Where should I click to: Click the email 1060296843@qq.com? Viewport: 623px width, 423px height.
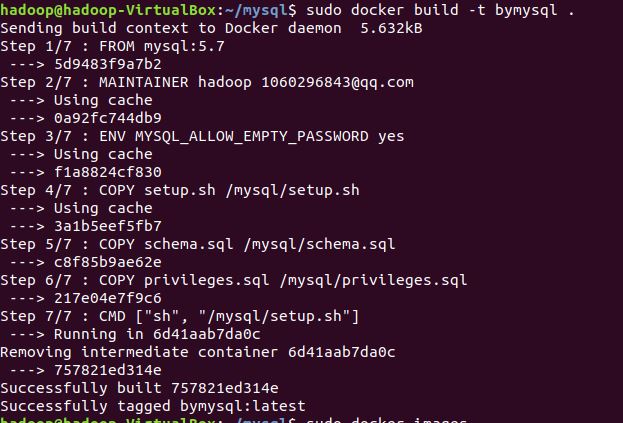coord(337,83)
